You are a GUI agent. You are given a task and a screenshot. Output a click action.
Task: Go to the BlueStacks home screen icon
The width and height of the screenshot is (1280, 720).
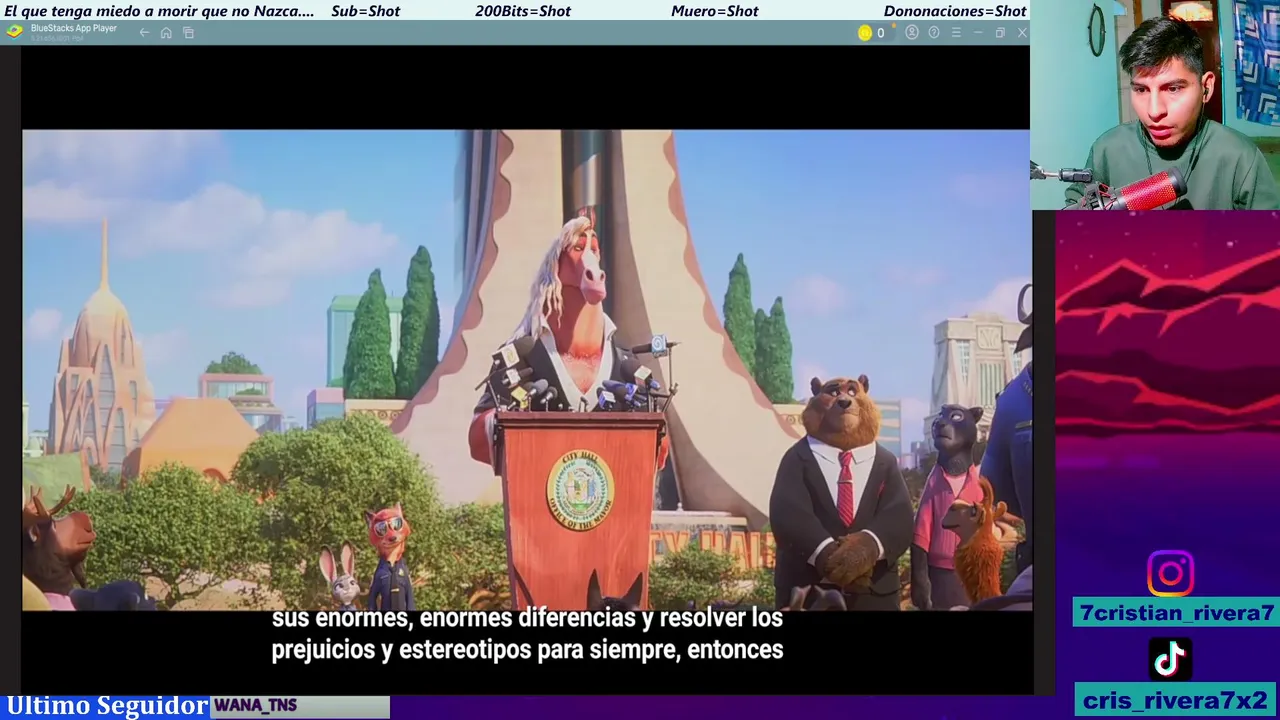point(166,33)
